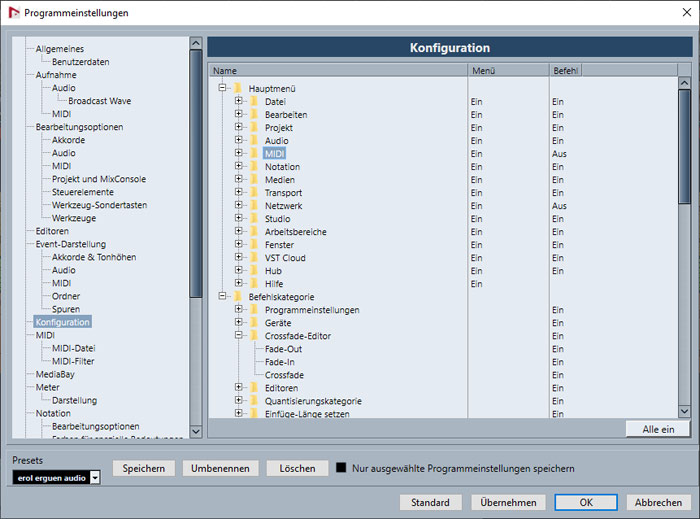Click the folder icon next to Datei
Image resolution: width=700 pixels, height=519 pixels.
[x=254, y=102]
